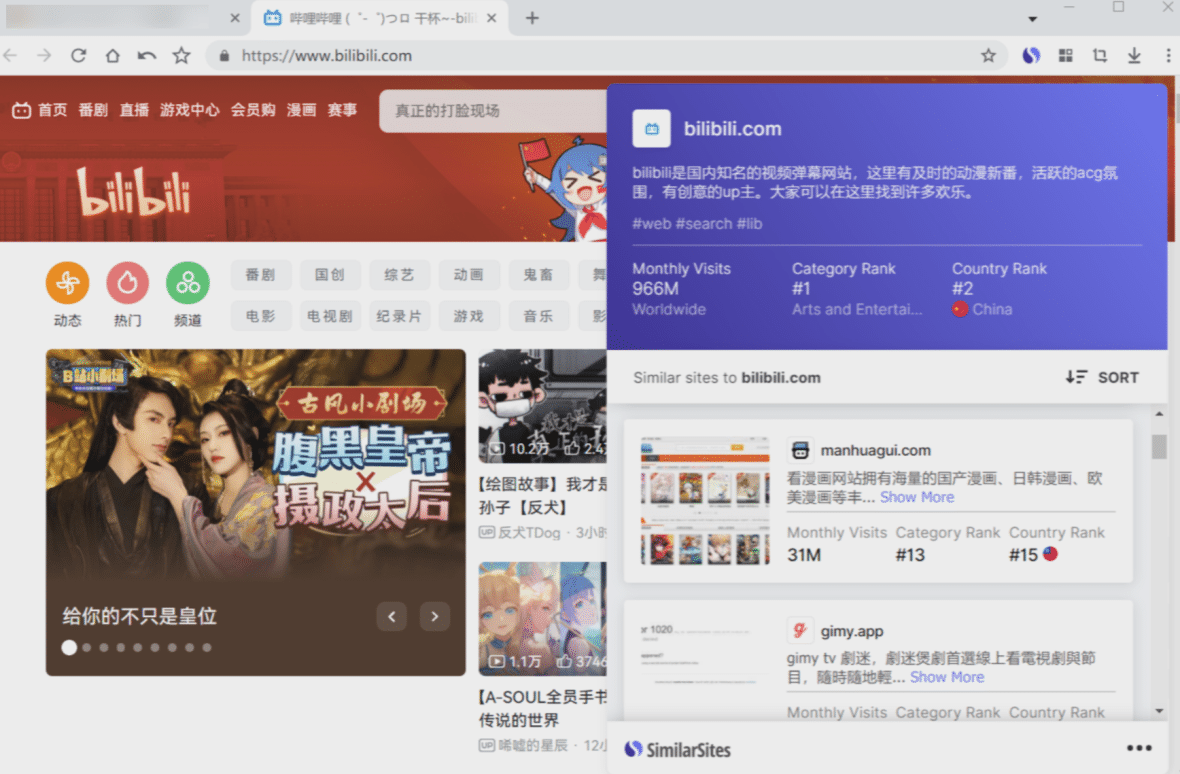The image size is (1180, 774).
Task: Open 游戏中心 in top navigation
Action: pyautogui.click(x=190, y=111)
